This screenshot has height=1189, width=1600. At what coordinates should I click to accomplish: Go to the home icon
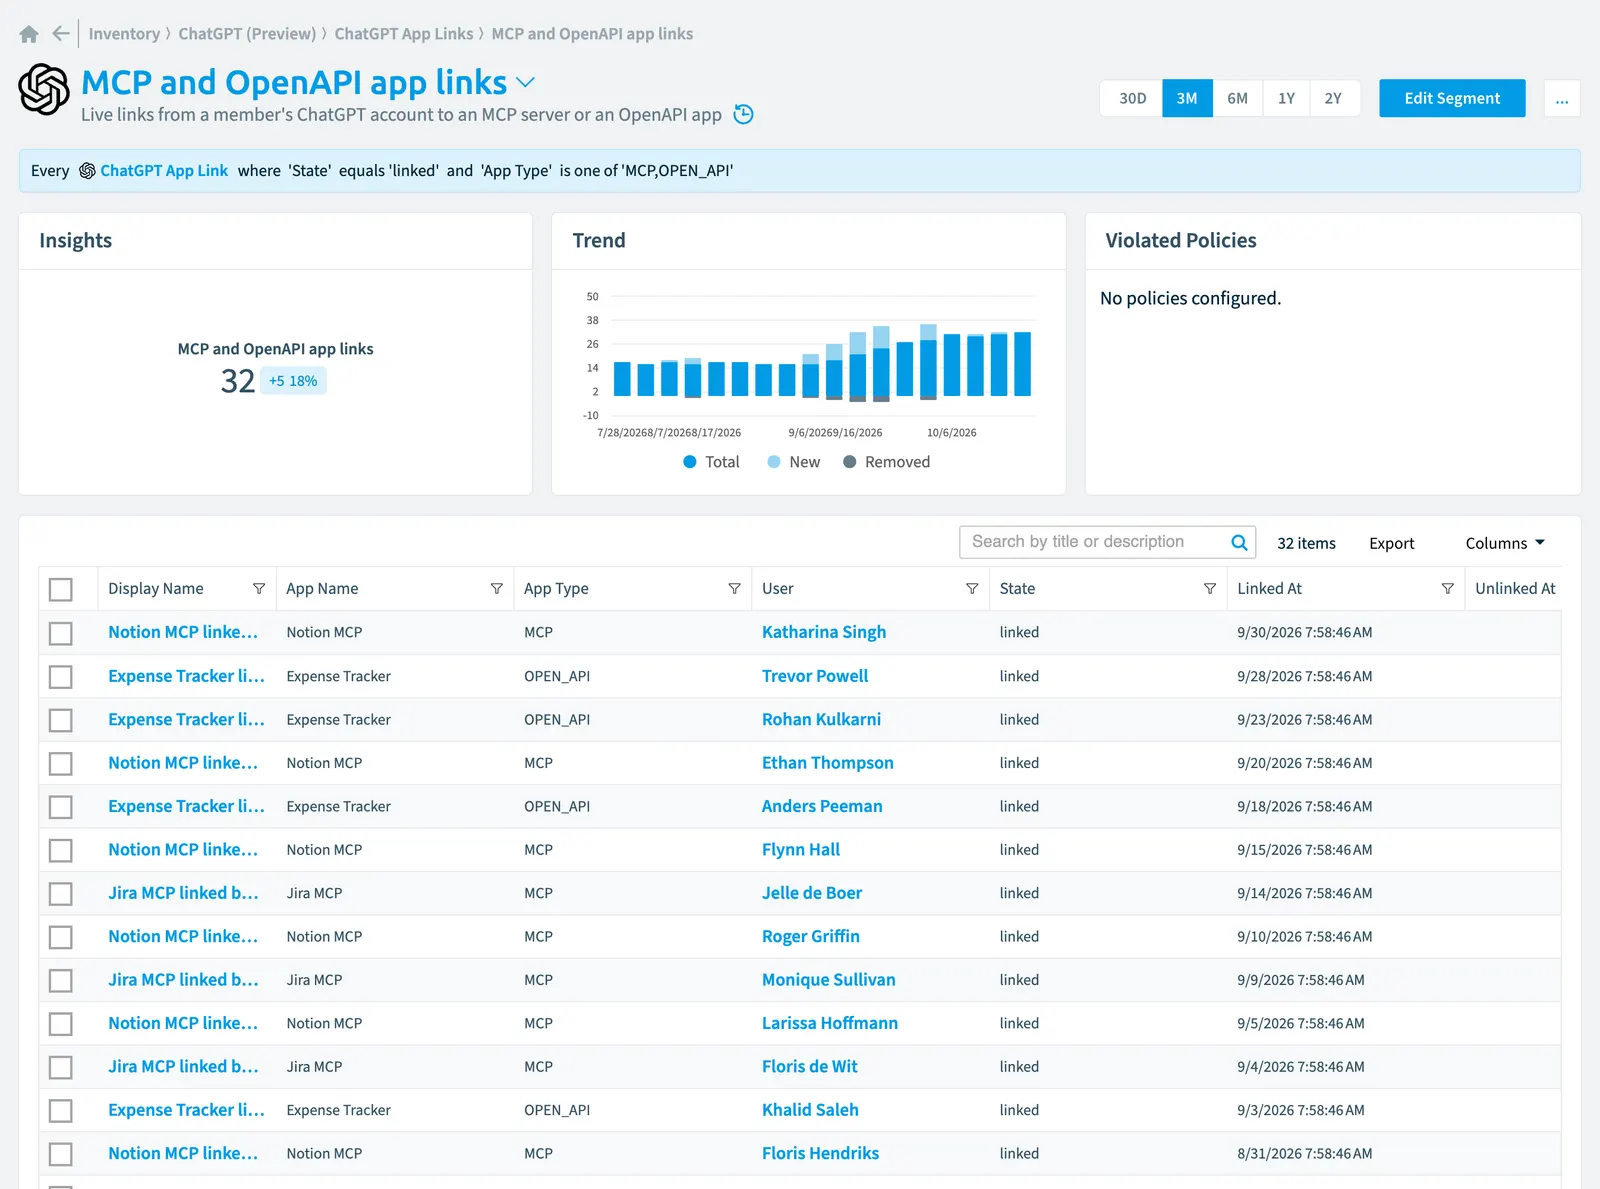click(x=29, y=34)
